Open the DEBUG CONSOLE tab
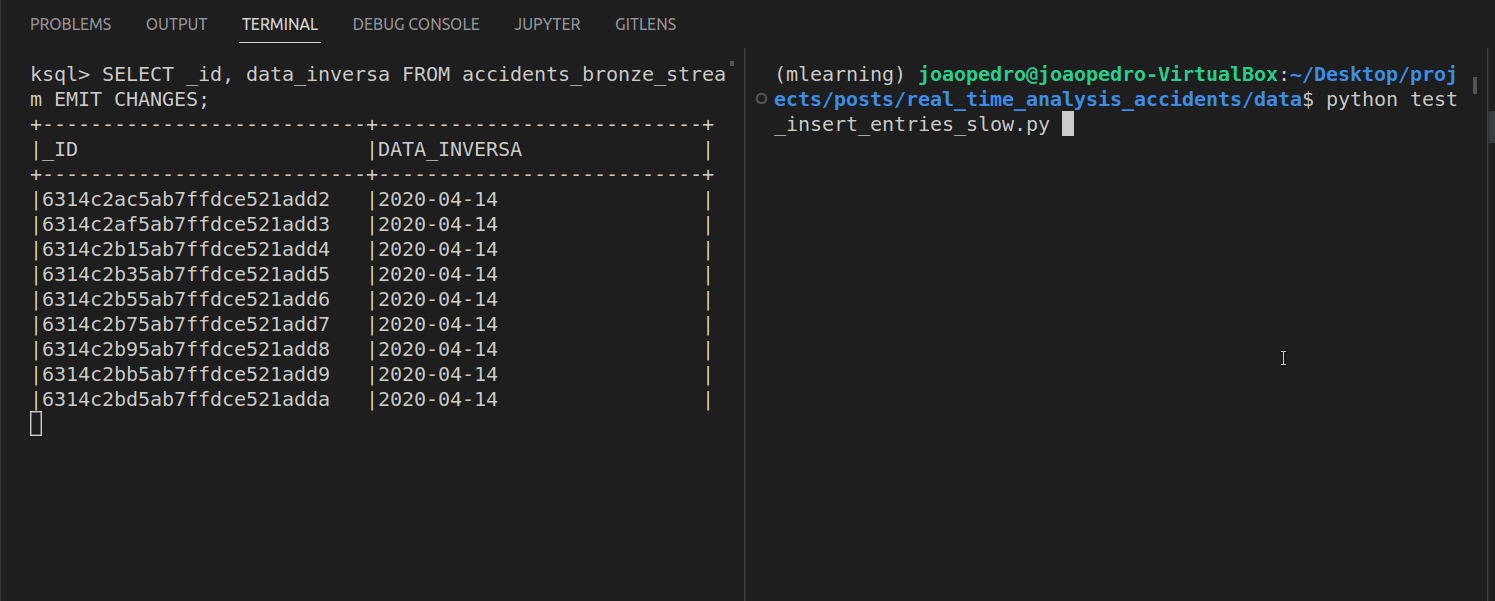Viewport: 1495px width, 601px height. [416, 24]
